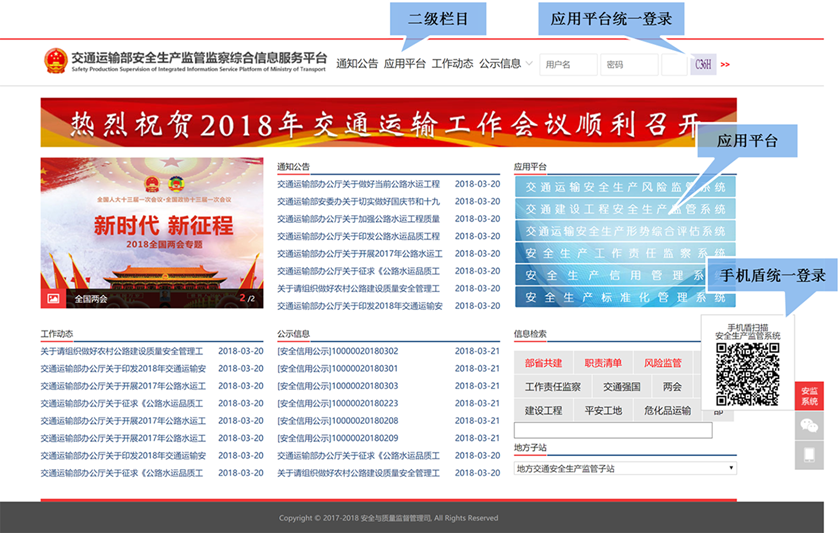Screen dimensions: 840x533
Task: Expand the 公示信息 menu chevron
Action: (529, 64)
